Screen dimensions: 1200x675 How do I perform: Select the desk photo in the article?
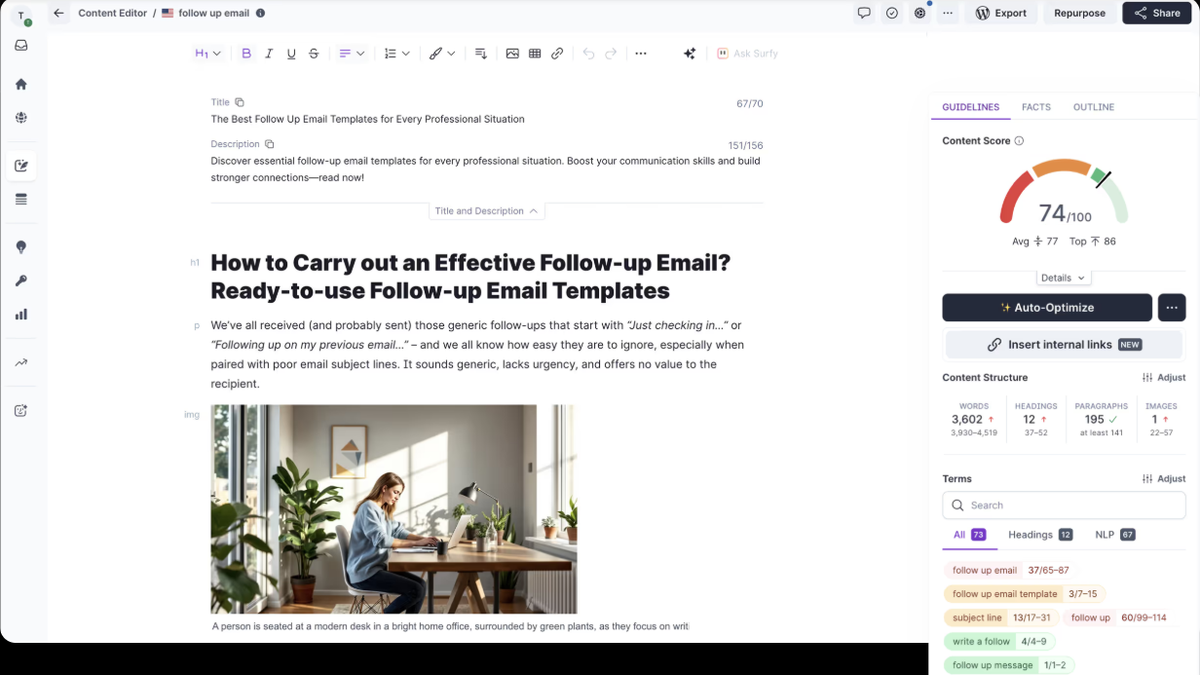coord(394,509)
